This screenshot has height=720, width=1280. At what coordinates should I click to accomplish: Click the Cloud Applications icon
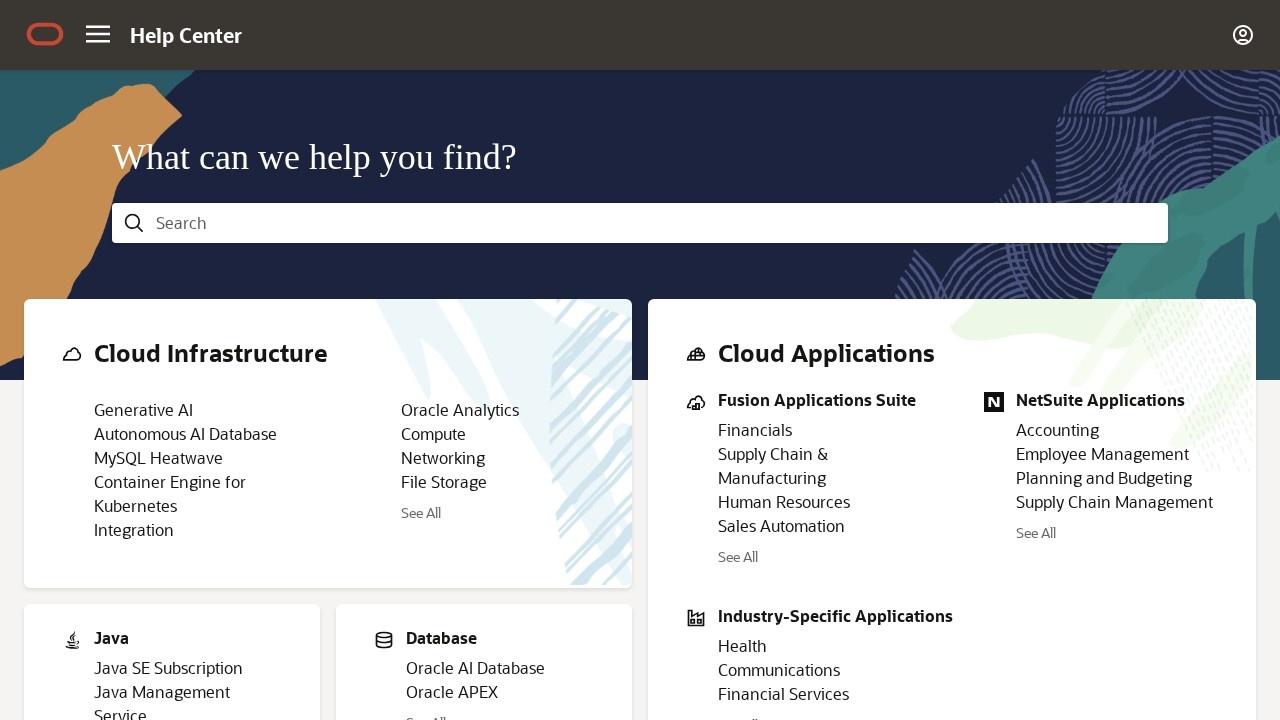tap(696, 354)
